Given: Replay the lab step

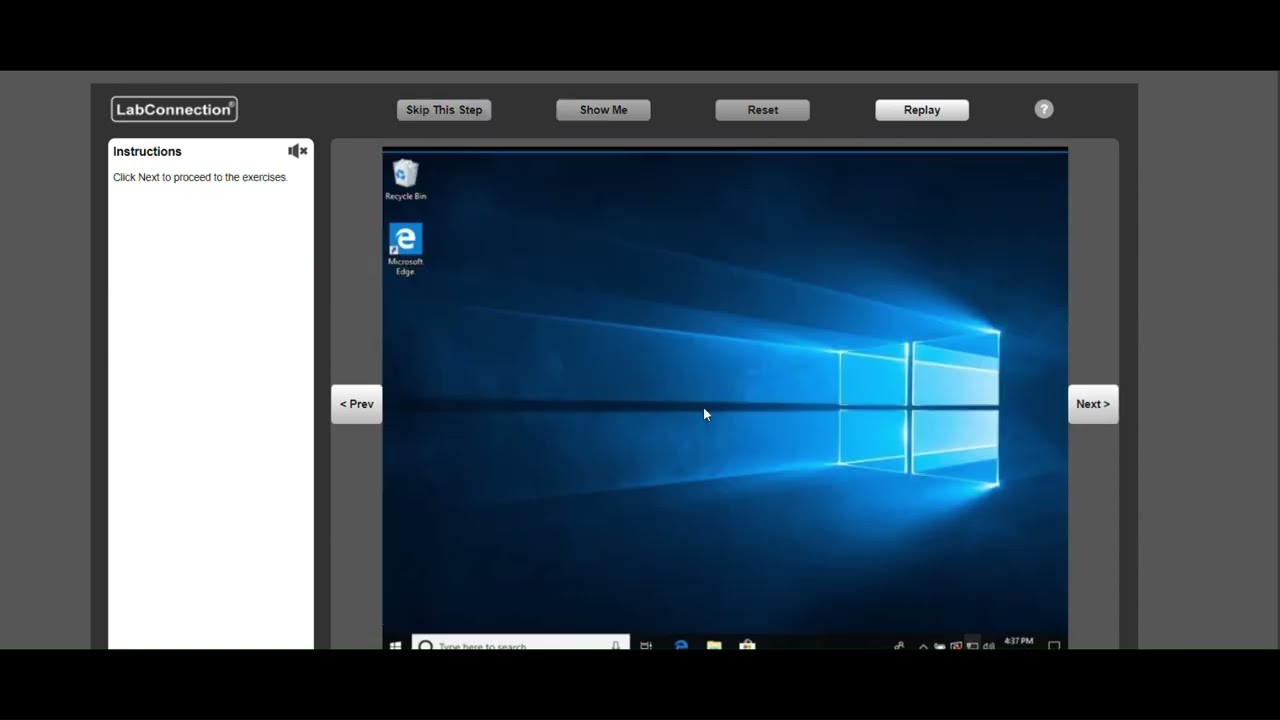Looking at the screenshot, I should tap(922, 110).
